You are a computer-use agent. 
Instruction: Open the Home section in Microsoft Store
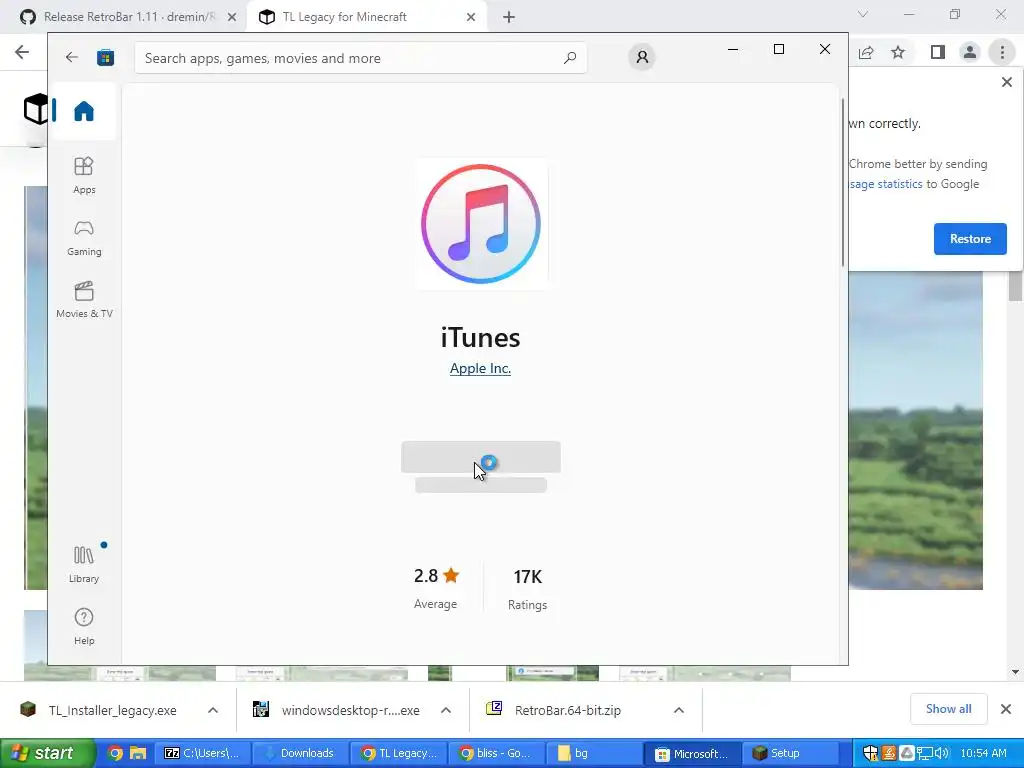coord(84,111)
